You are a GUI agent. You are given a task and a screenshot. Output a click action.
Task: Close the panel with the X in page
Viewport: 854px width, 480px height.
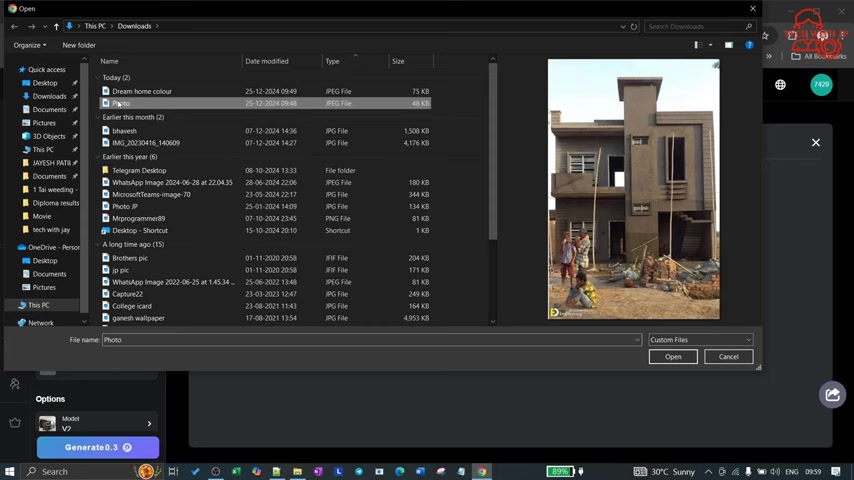(815, 143)
